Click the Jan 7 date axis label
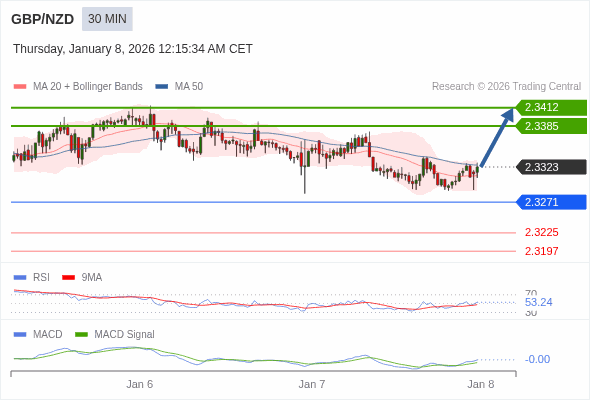The height and width of the screenshot is (400, 590). pos(312,384)
